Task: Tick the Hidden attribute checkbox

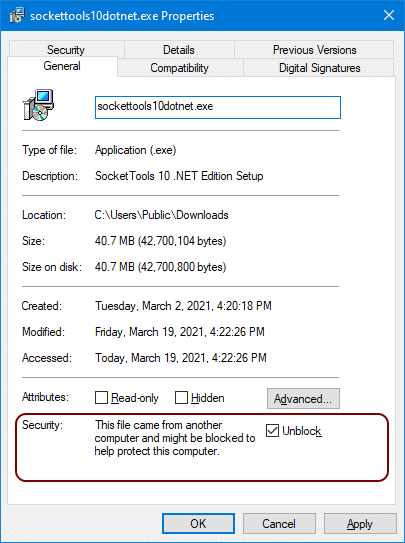Action: coord(181,398)
